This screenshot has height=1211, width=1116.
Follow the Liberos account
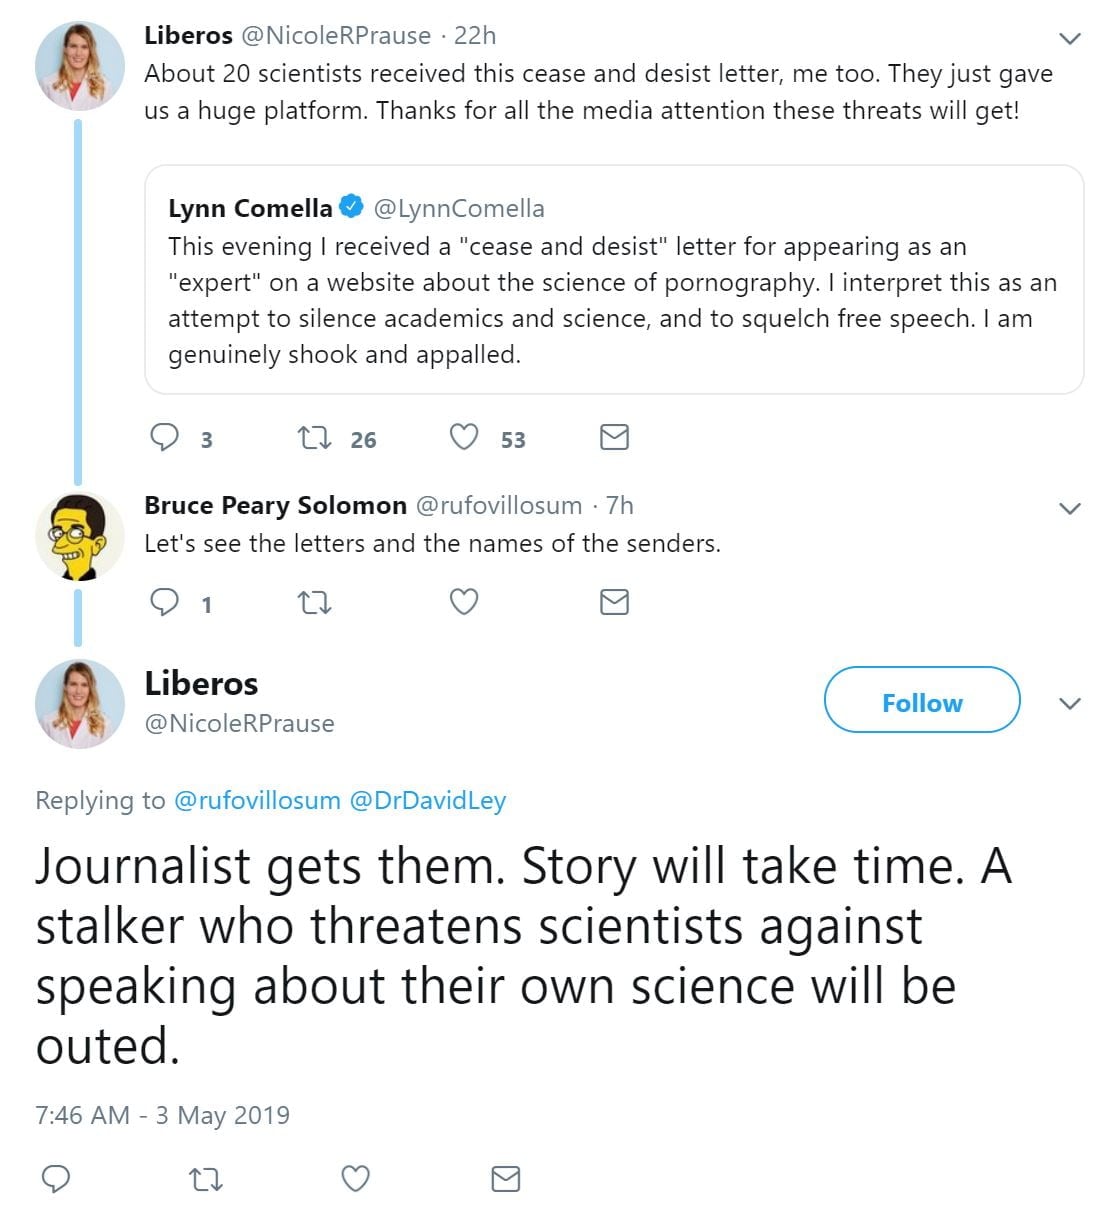(921, 702)
